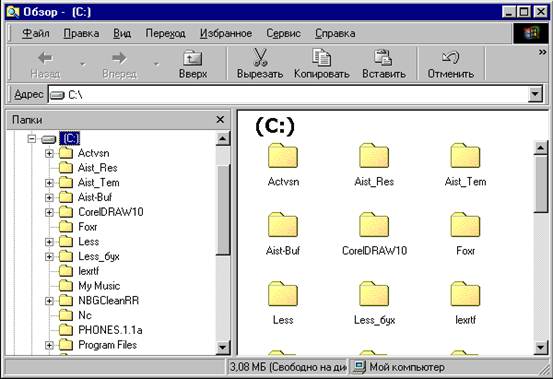Select the Aist-Buf folder icon in file pane
The width and height of the screenshot is (553, 379).
[x=283, y=225]
